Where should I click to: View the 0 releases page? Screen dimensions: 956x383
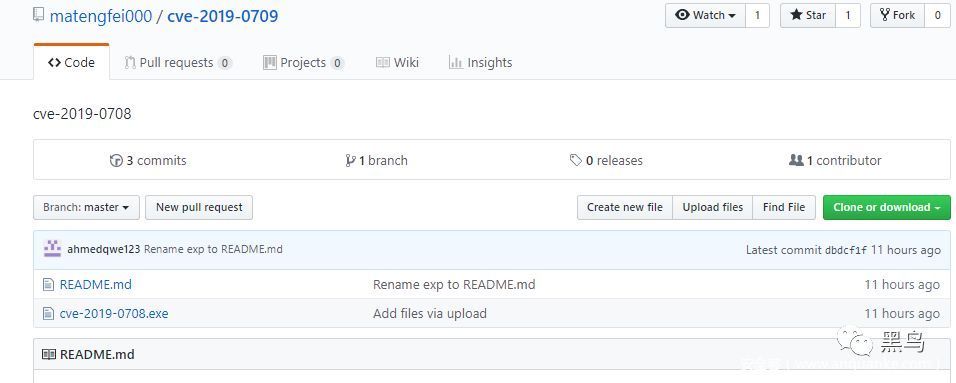pos(606,160)
